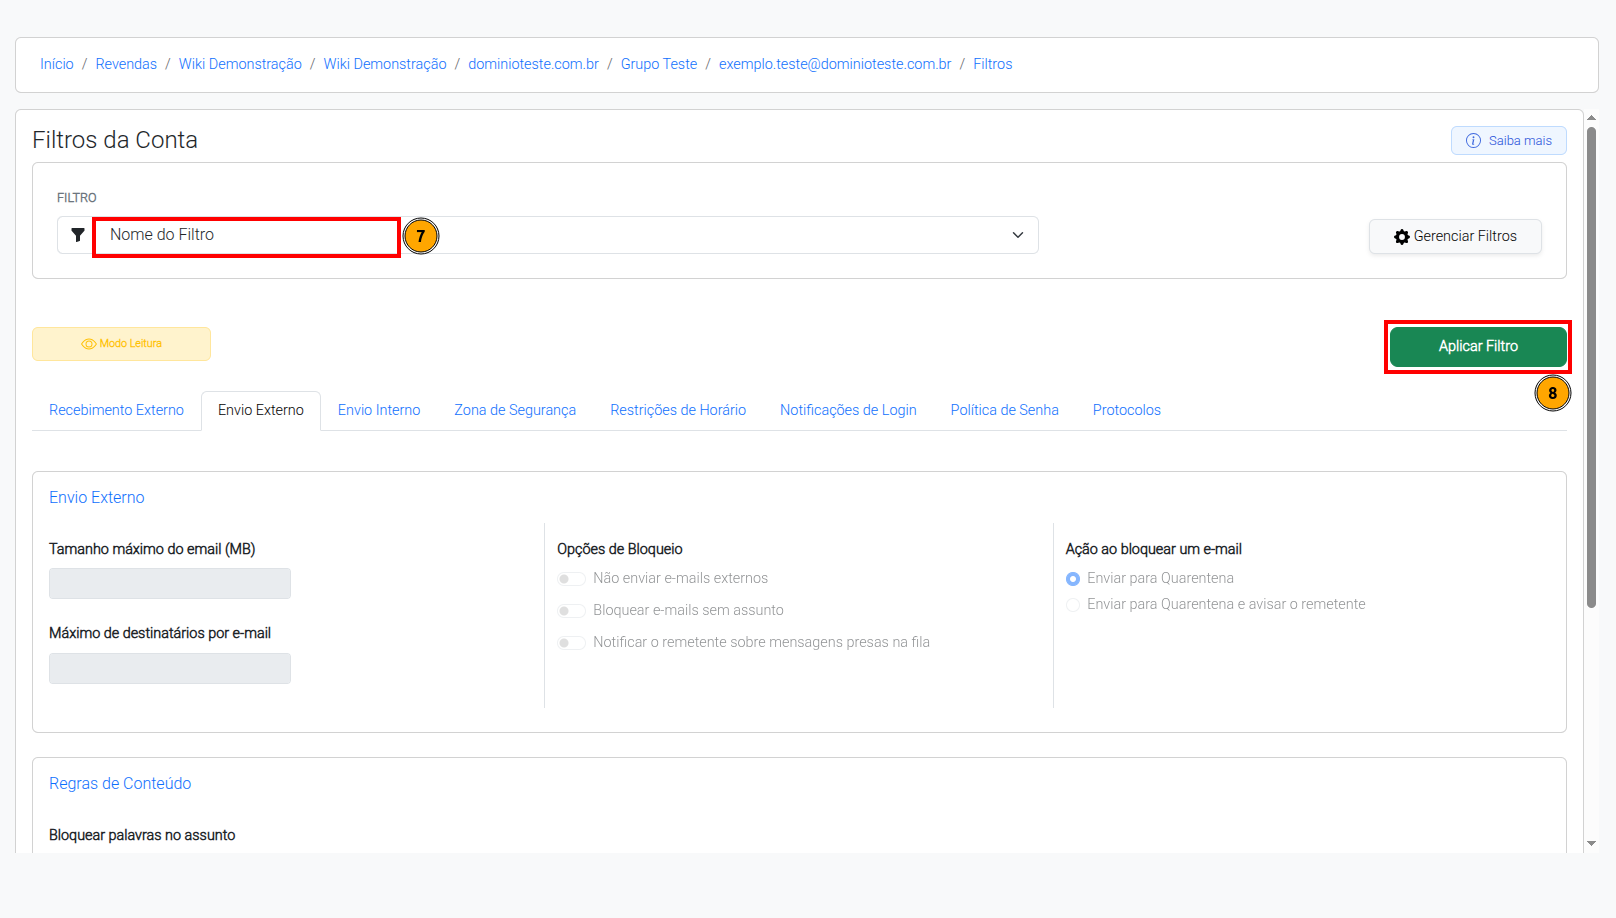Open Protocolos tab

pyautogui.click(x=1127, y=410)
